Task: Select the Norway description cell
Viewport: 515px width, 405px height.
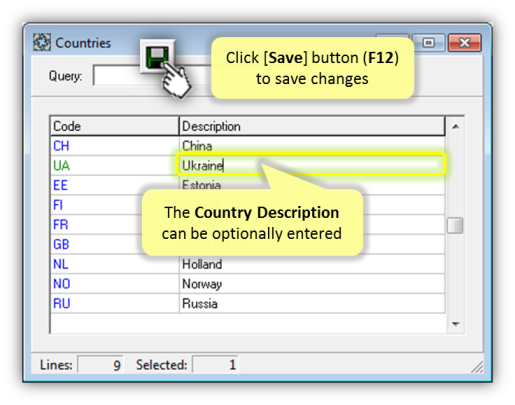Action: point(312,284)
